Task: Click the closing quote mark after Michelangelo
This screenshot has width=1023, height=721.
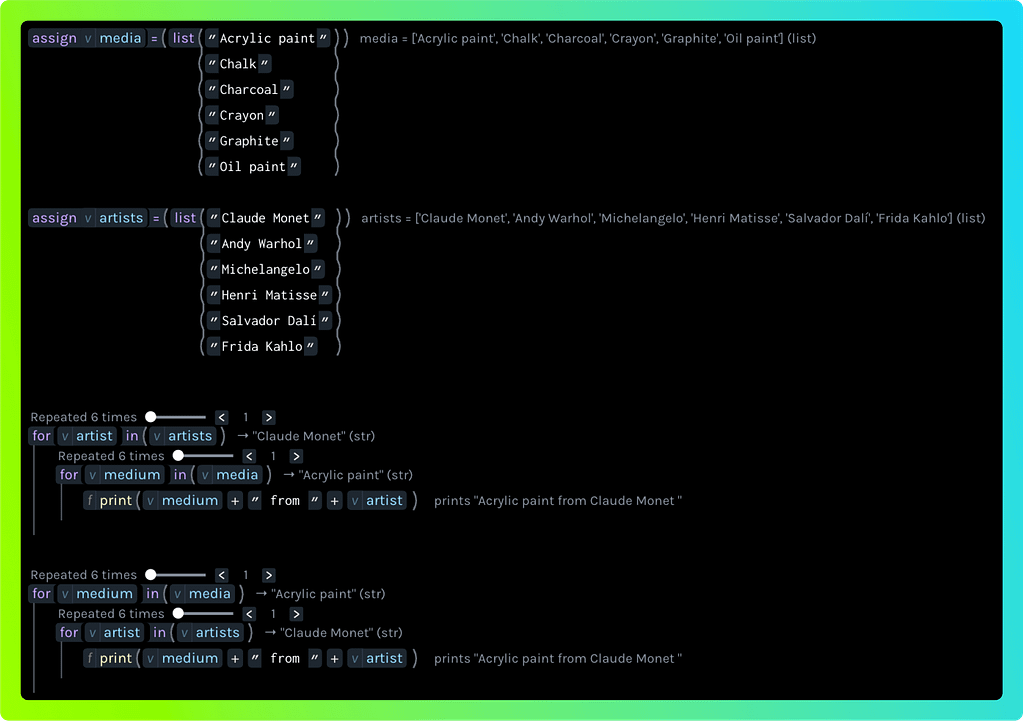Action: click(317, 270)
